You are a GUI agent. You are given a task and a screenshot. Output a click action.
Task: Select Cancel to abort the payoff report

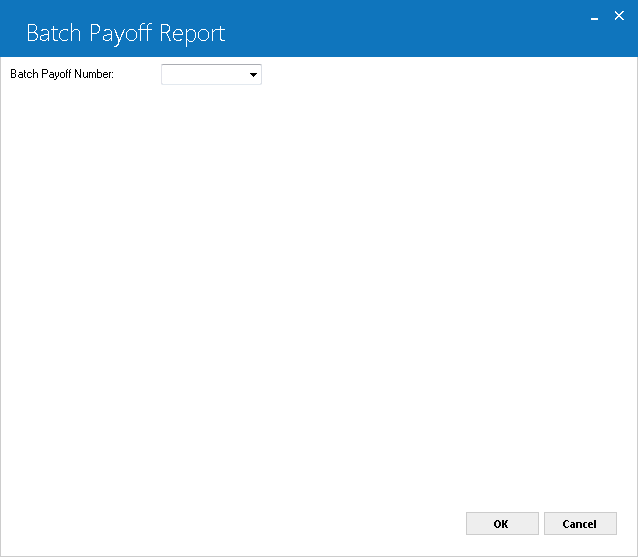point(580,524)
